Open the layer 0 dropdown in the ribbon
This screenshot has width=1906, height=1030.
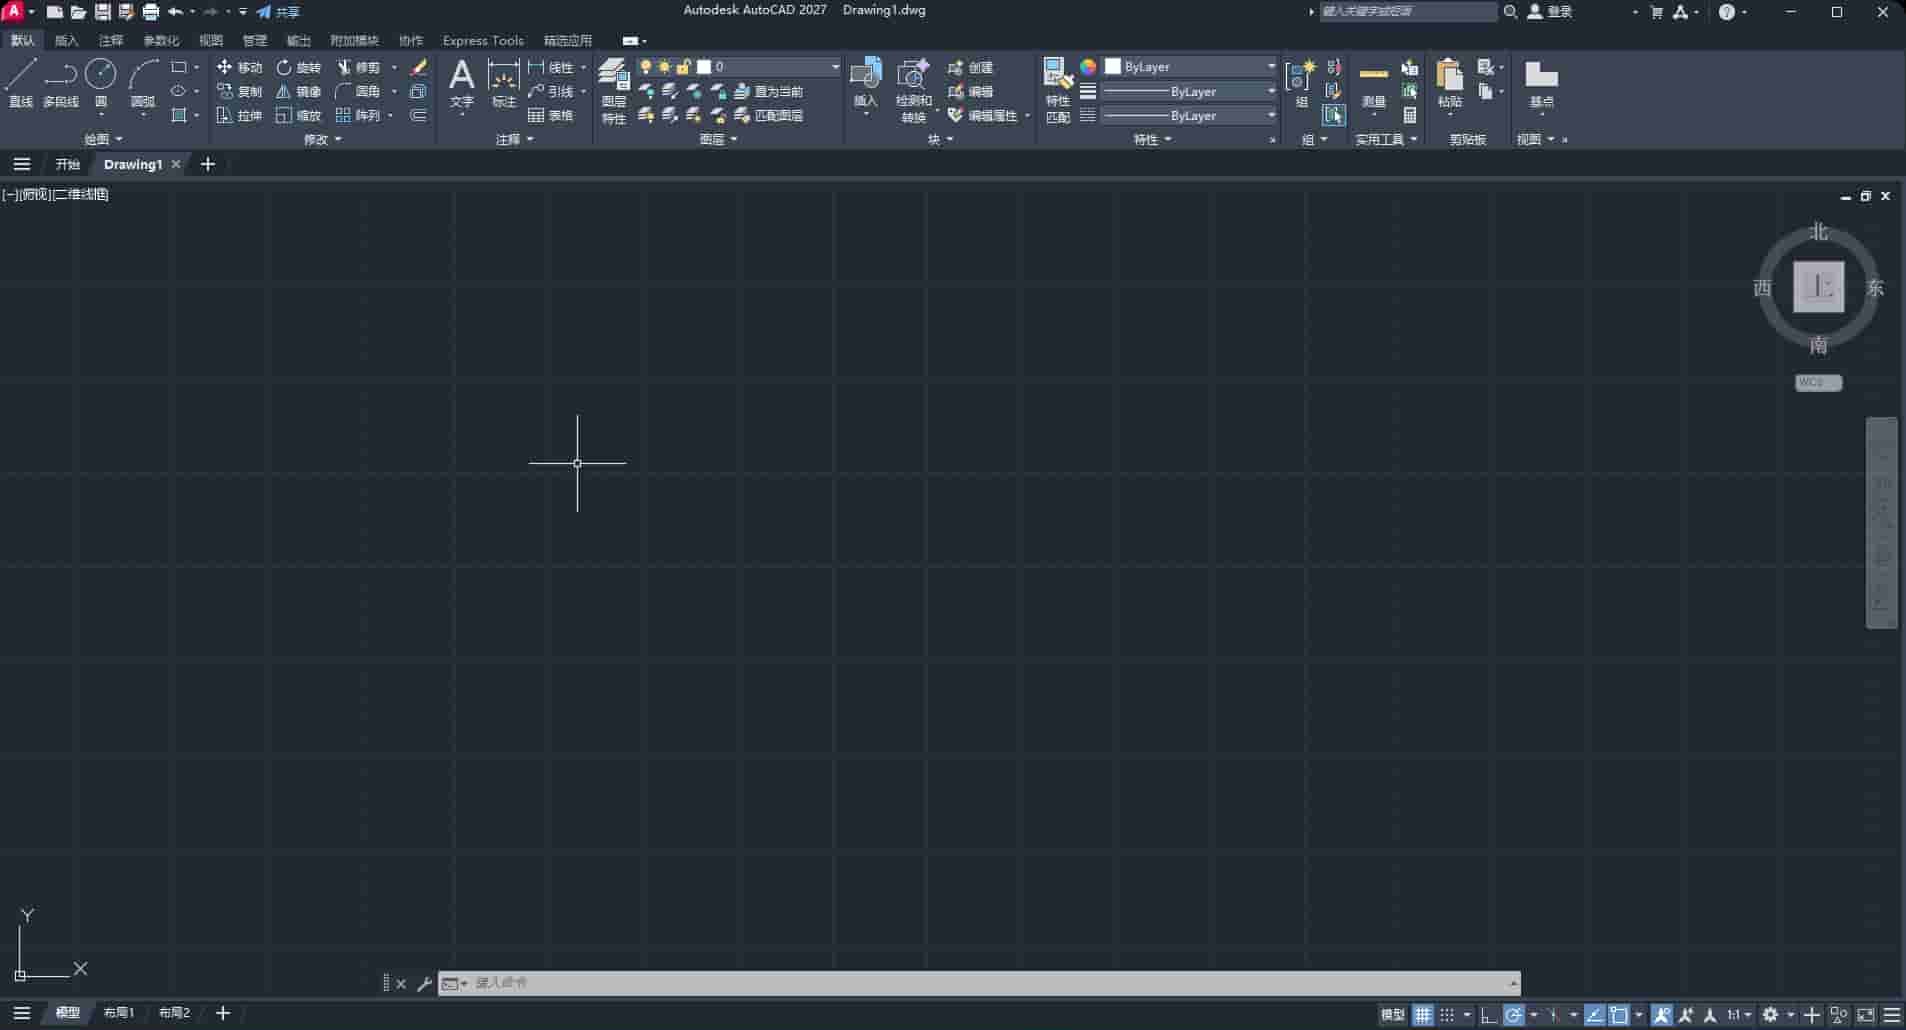click(834, 66)
